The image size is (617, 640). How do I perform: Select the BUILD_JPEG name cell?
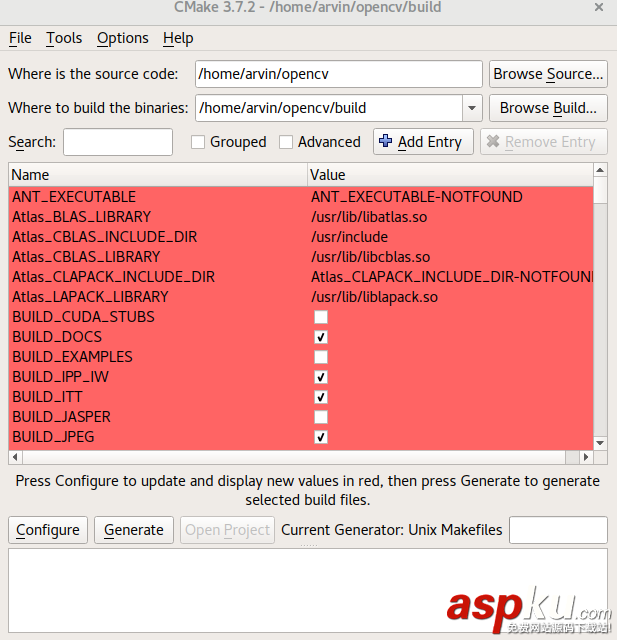pyautogui.click(x=158, y=437)
